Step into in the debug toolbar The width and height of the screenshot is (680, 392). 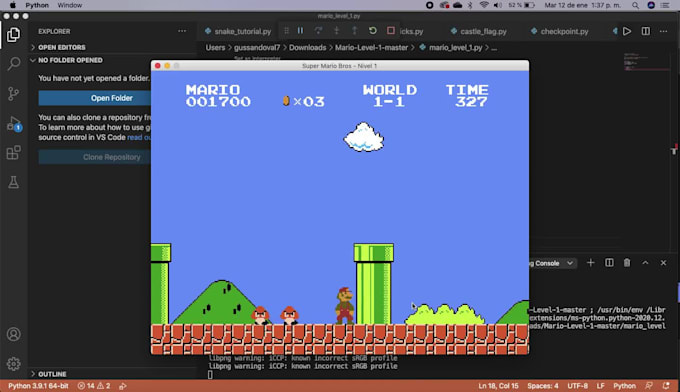click(337, 31)
